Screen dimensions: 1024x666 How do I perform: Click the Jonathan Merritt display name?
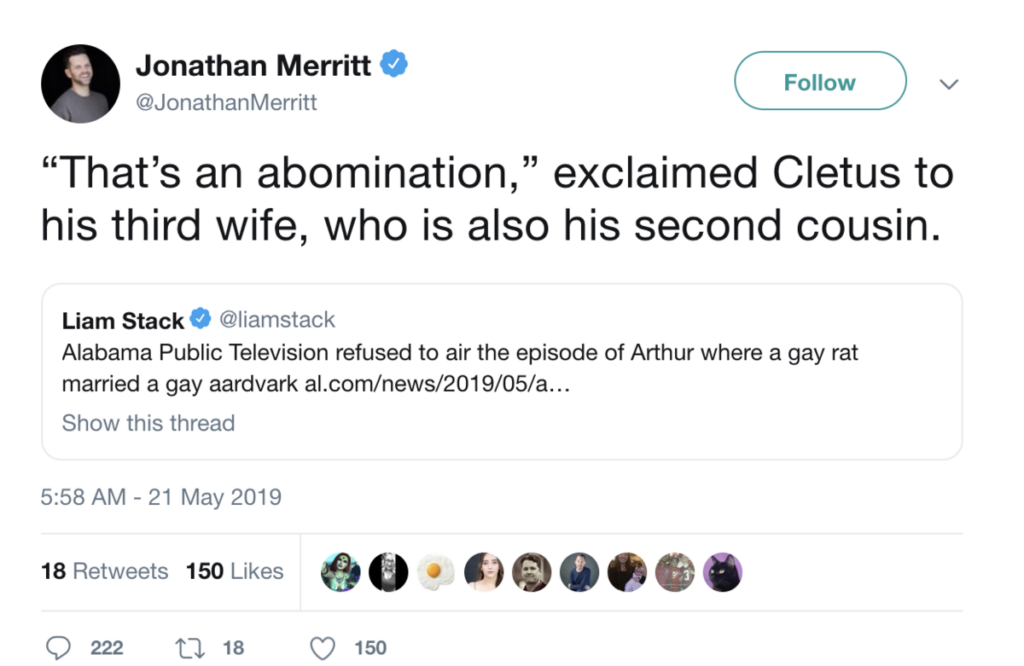253,65
